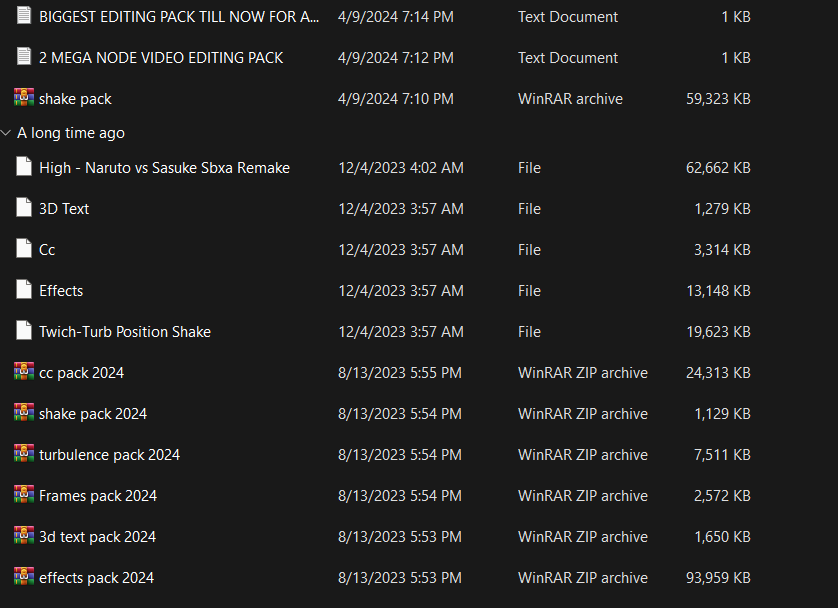Click the cc pack 2024 archive icon
838x608 pixels.
pyautogui.click(x=24, y=372)
